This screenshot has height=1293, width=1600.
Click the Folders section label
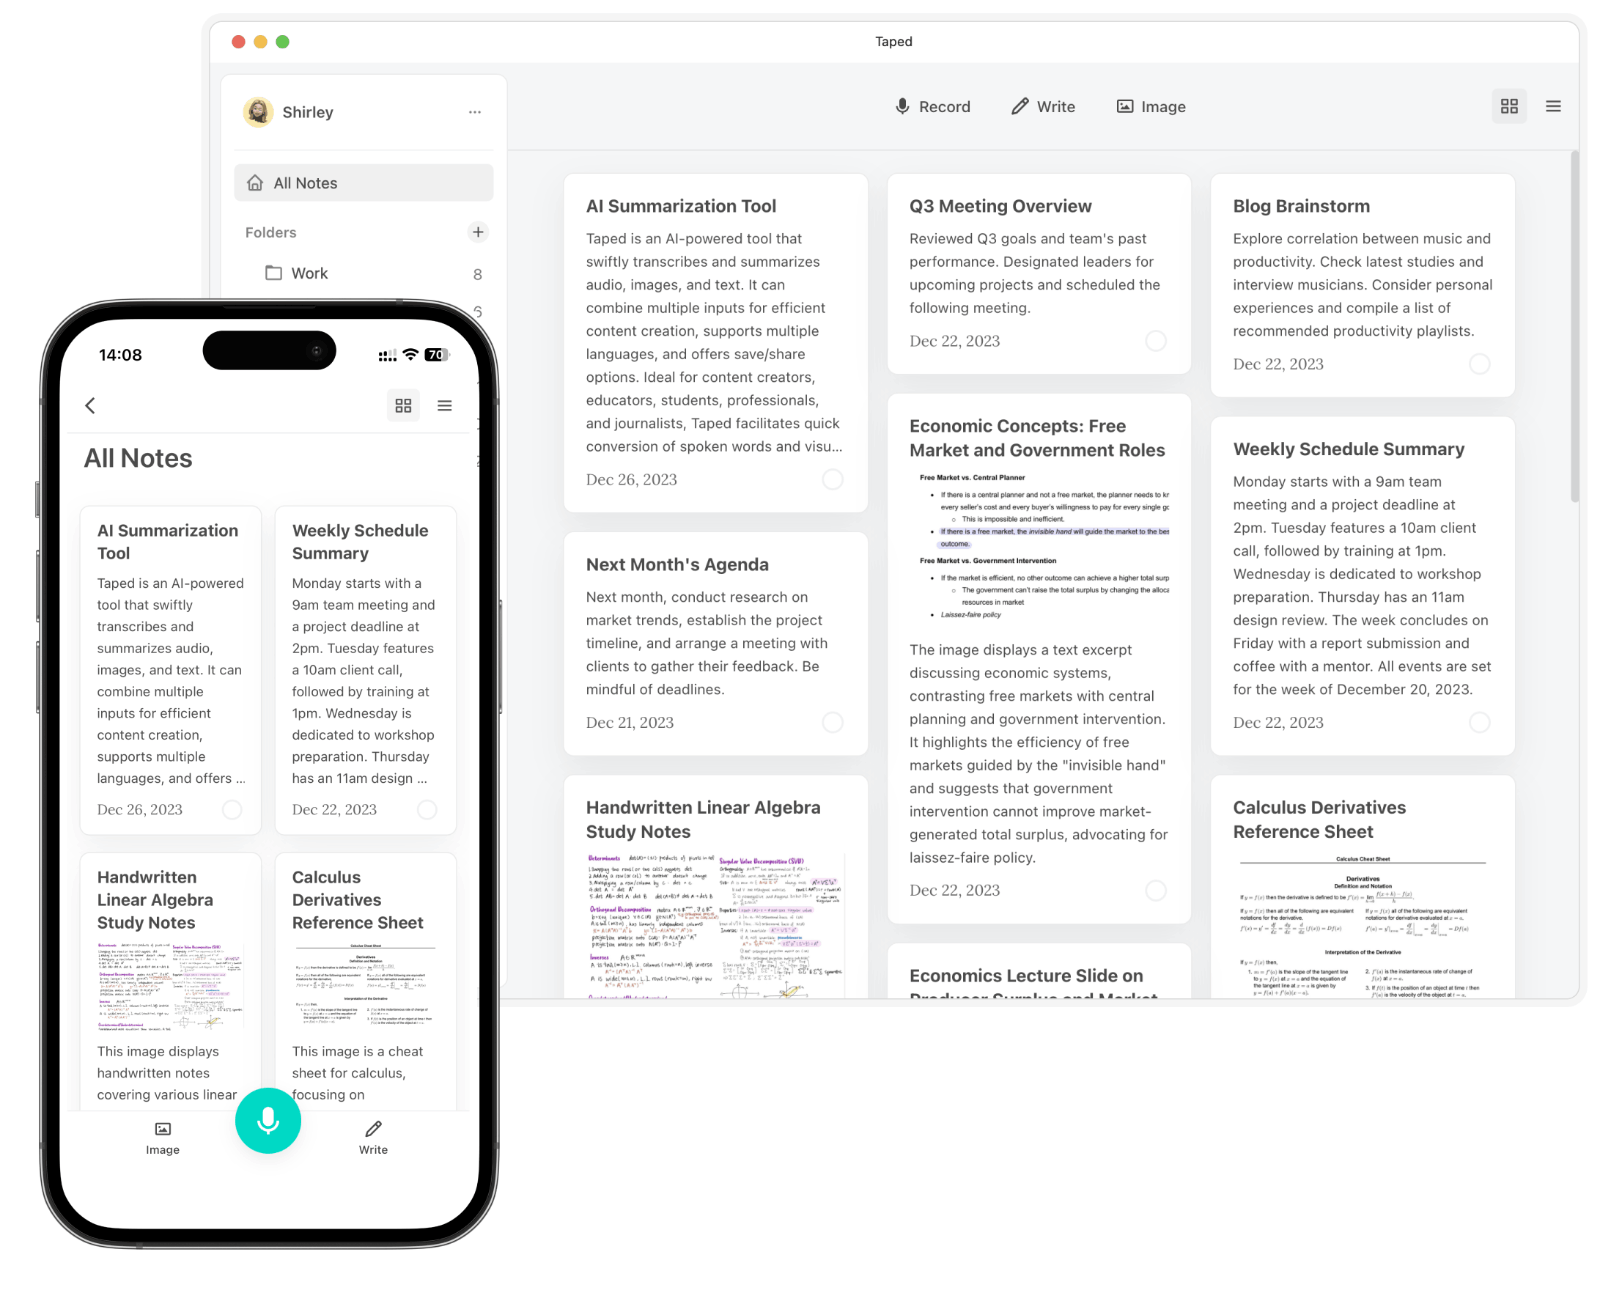tap(271, 232)
